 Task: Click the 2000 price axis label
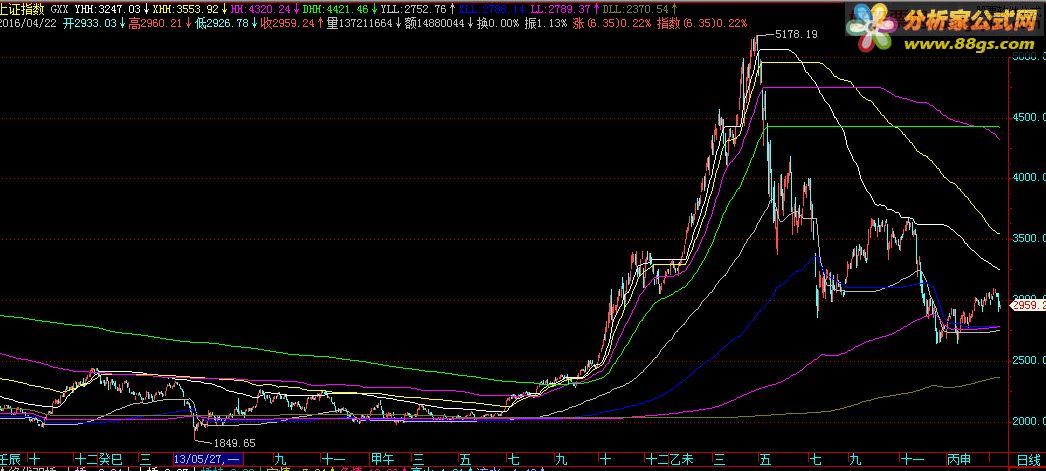pyautogui.click(x=1028, y=422)
